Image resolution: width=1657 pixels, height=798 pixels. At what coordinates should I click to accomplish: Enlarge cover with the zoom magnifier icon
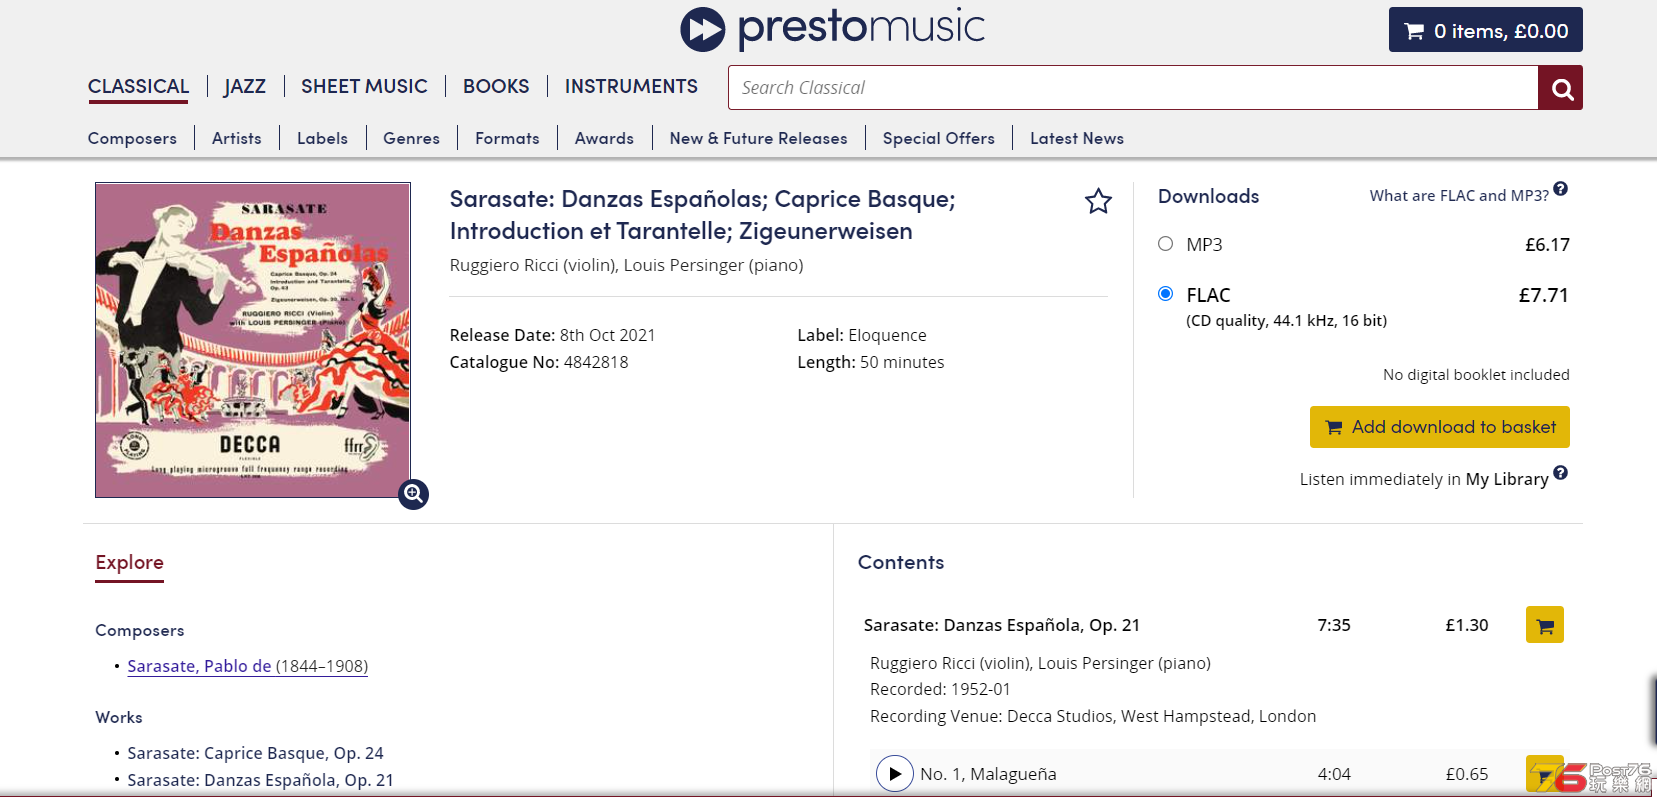pos(413,494)
